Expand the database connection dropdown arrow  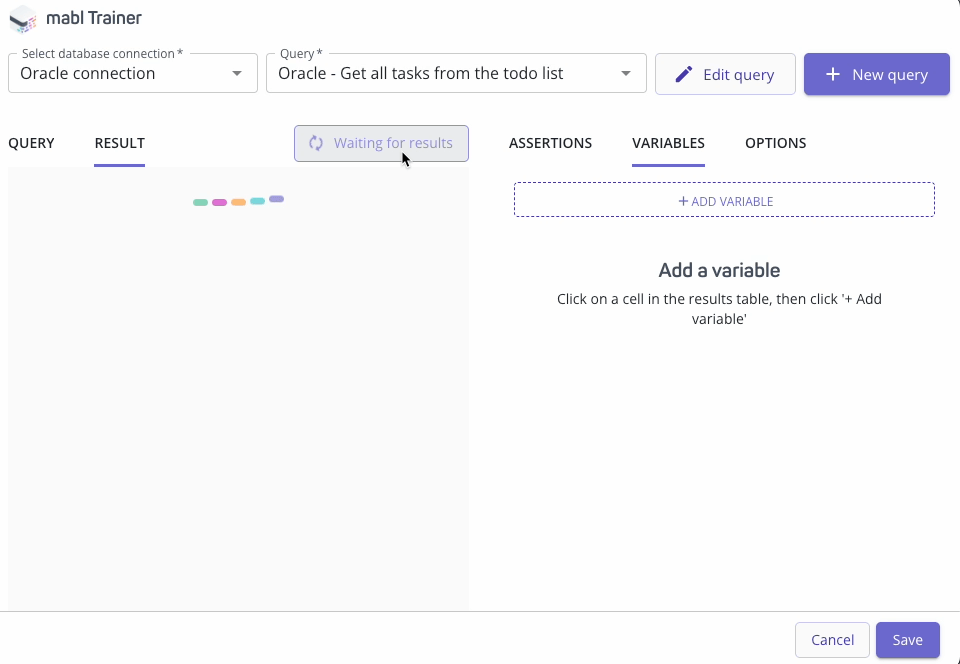pos(237,74)
